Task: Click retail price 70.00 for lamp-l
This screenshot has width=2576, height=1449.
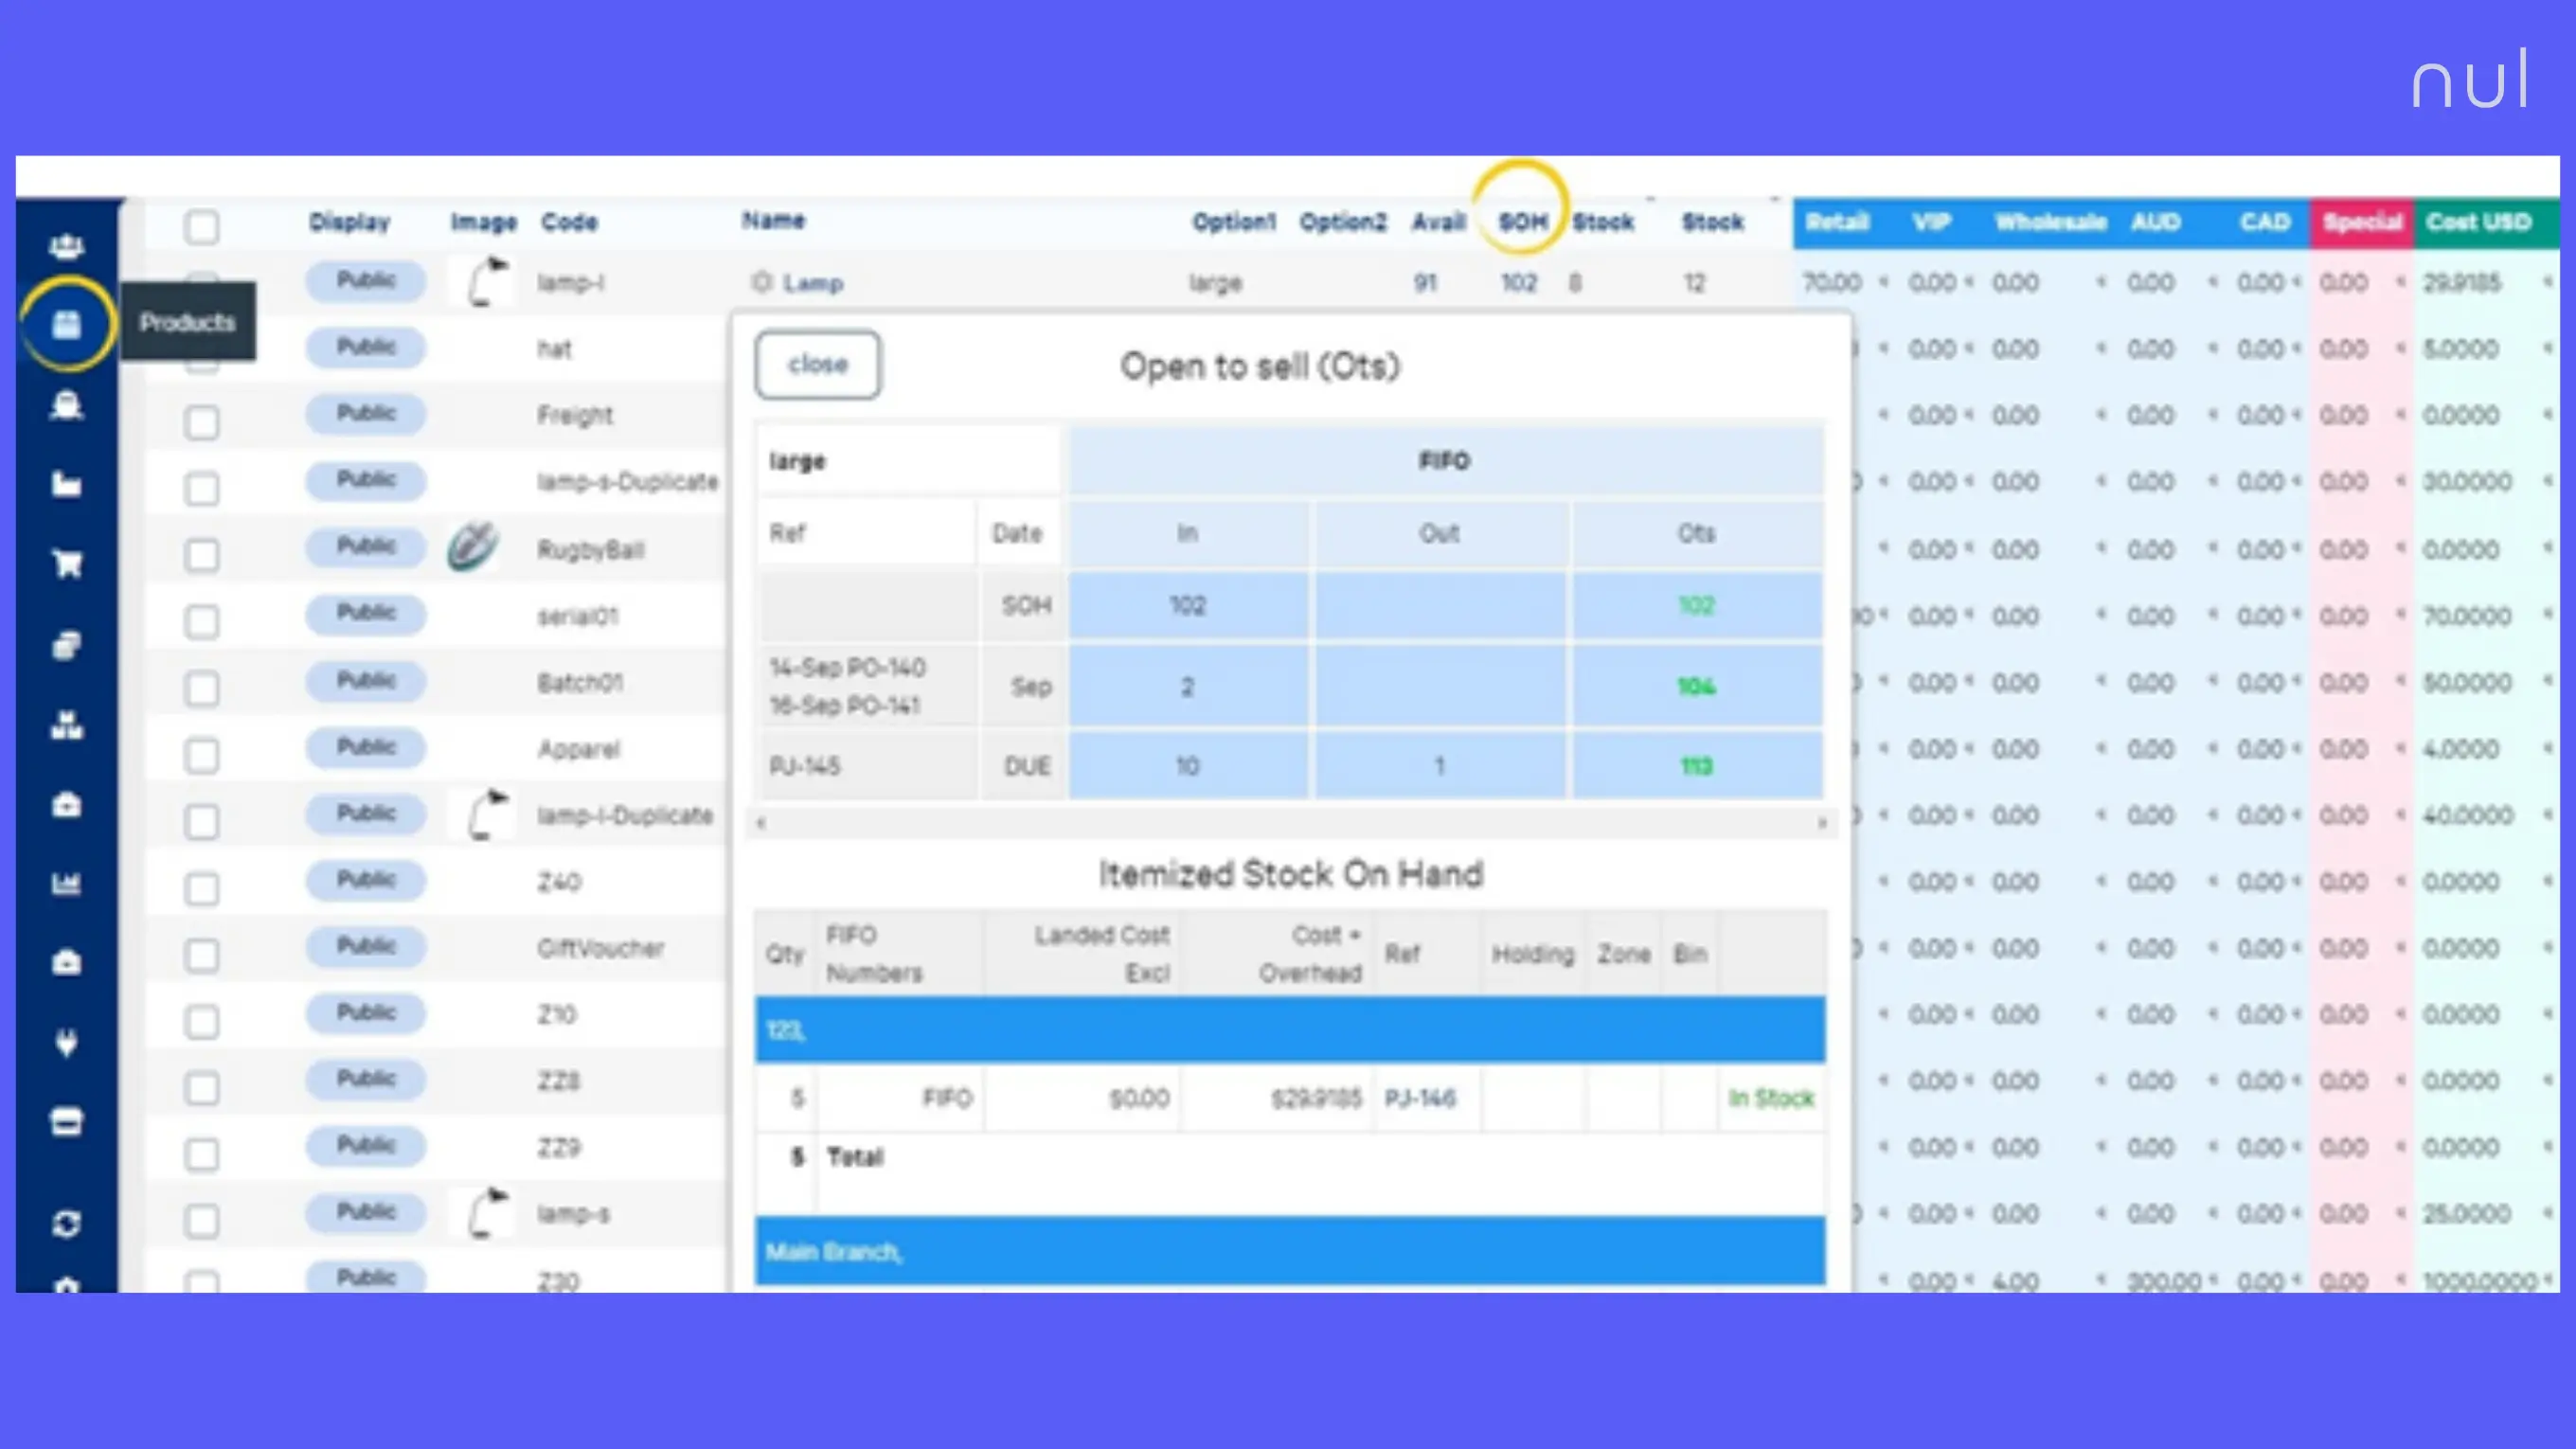Action: coord(1832,283)
